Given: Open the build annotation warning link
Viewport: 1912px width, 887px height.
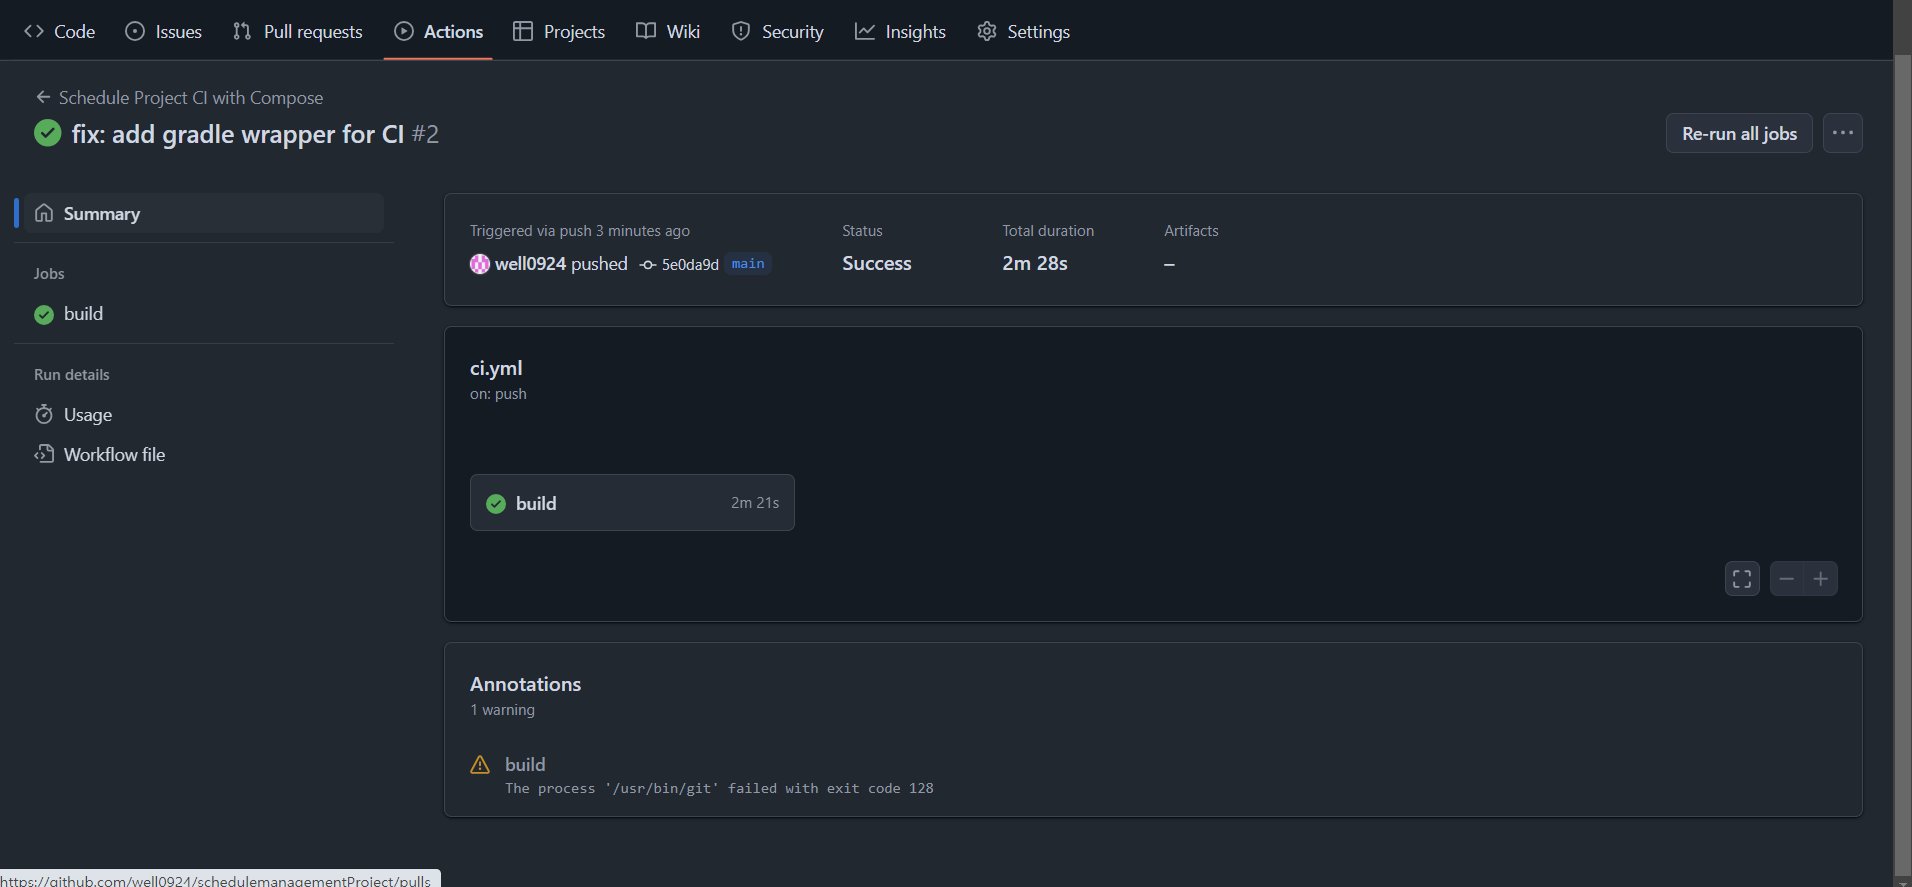Looking at the screenshot, I should (525, 764).
